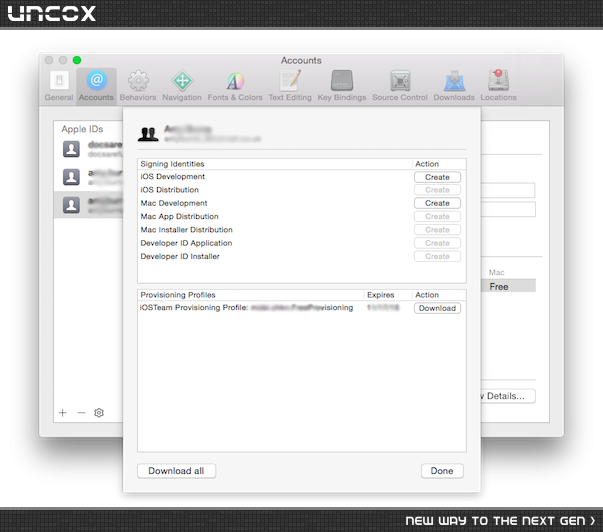The height and width of the screenshot is (532, 603).
Task: Open Key Bindings preferences
Action: 341,86
